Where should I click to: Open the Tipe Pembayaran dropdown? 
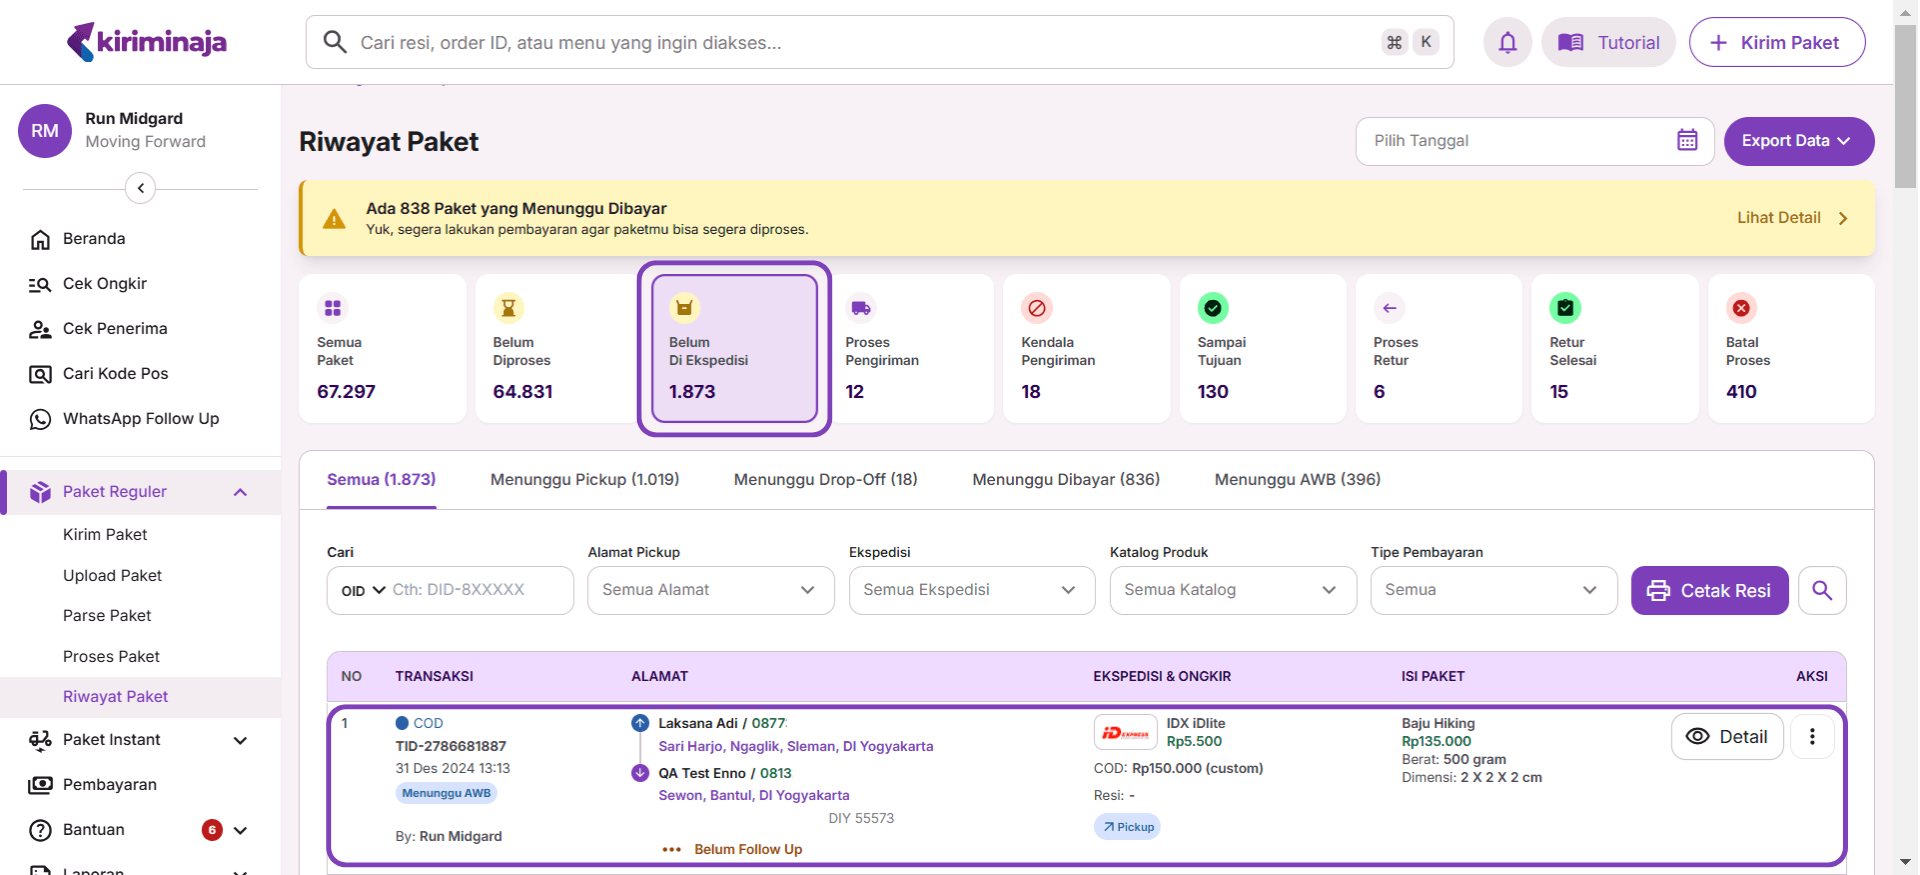pyautogui.click(x=1493, y=590)
